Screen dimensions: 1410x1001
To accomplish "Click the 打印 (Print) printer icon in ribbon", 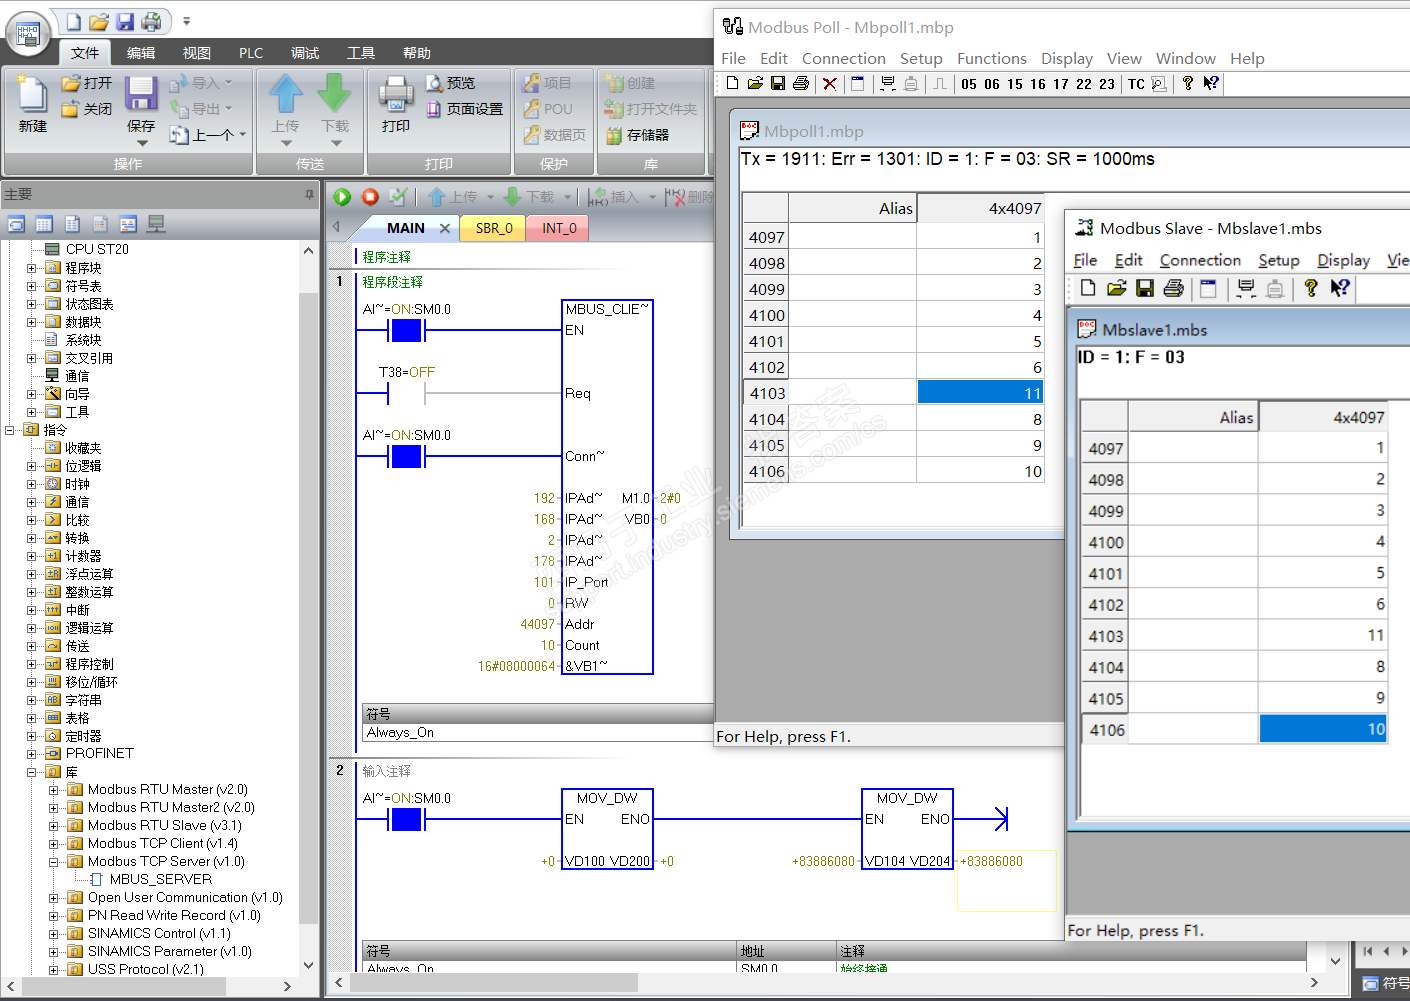I will [396, 96].
